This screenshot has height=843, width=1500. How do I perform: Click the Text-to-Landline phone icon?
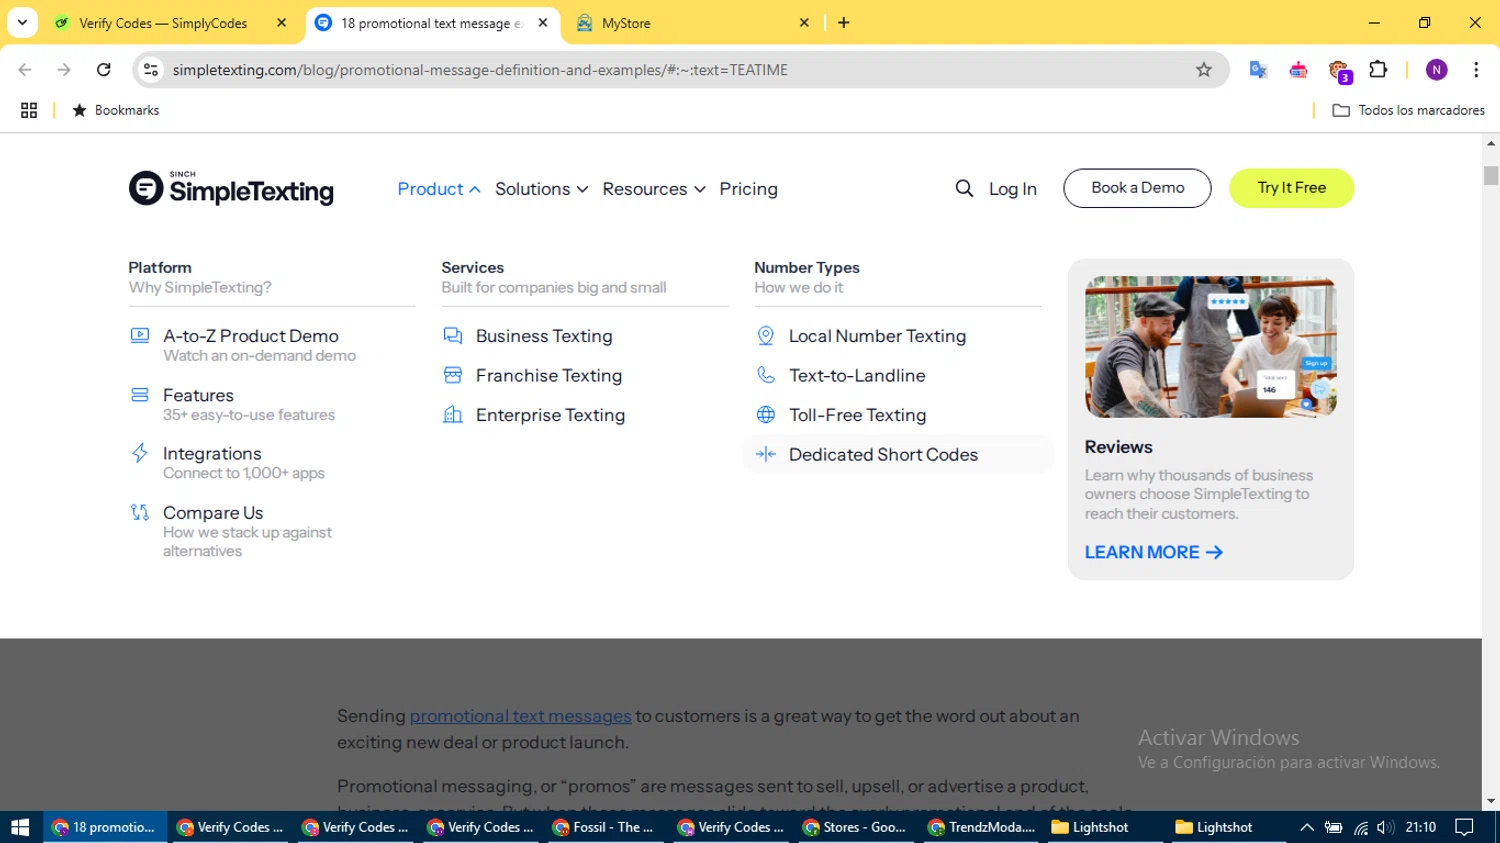click(766, 375)
